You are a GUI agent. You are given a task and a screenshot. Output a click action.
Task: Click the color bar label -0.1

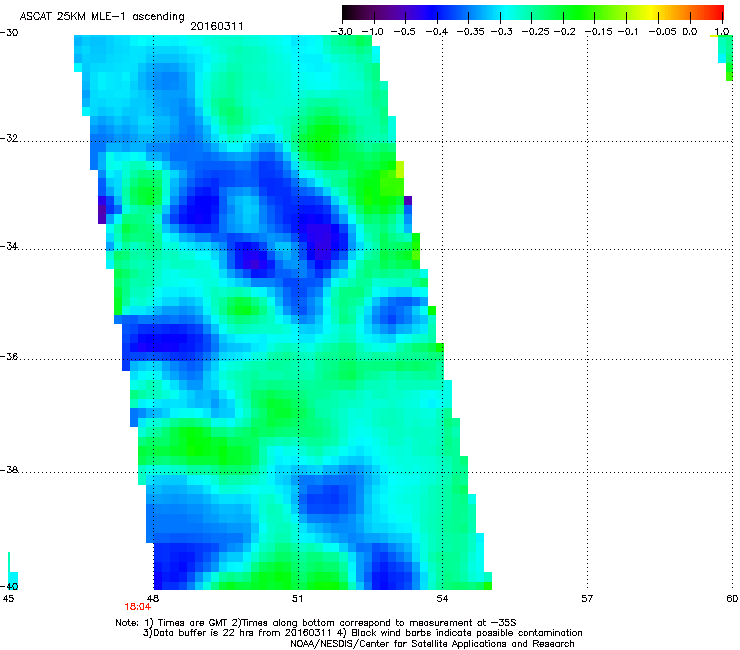point(628,32)
